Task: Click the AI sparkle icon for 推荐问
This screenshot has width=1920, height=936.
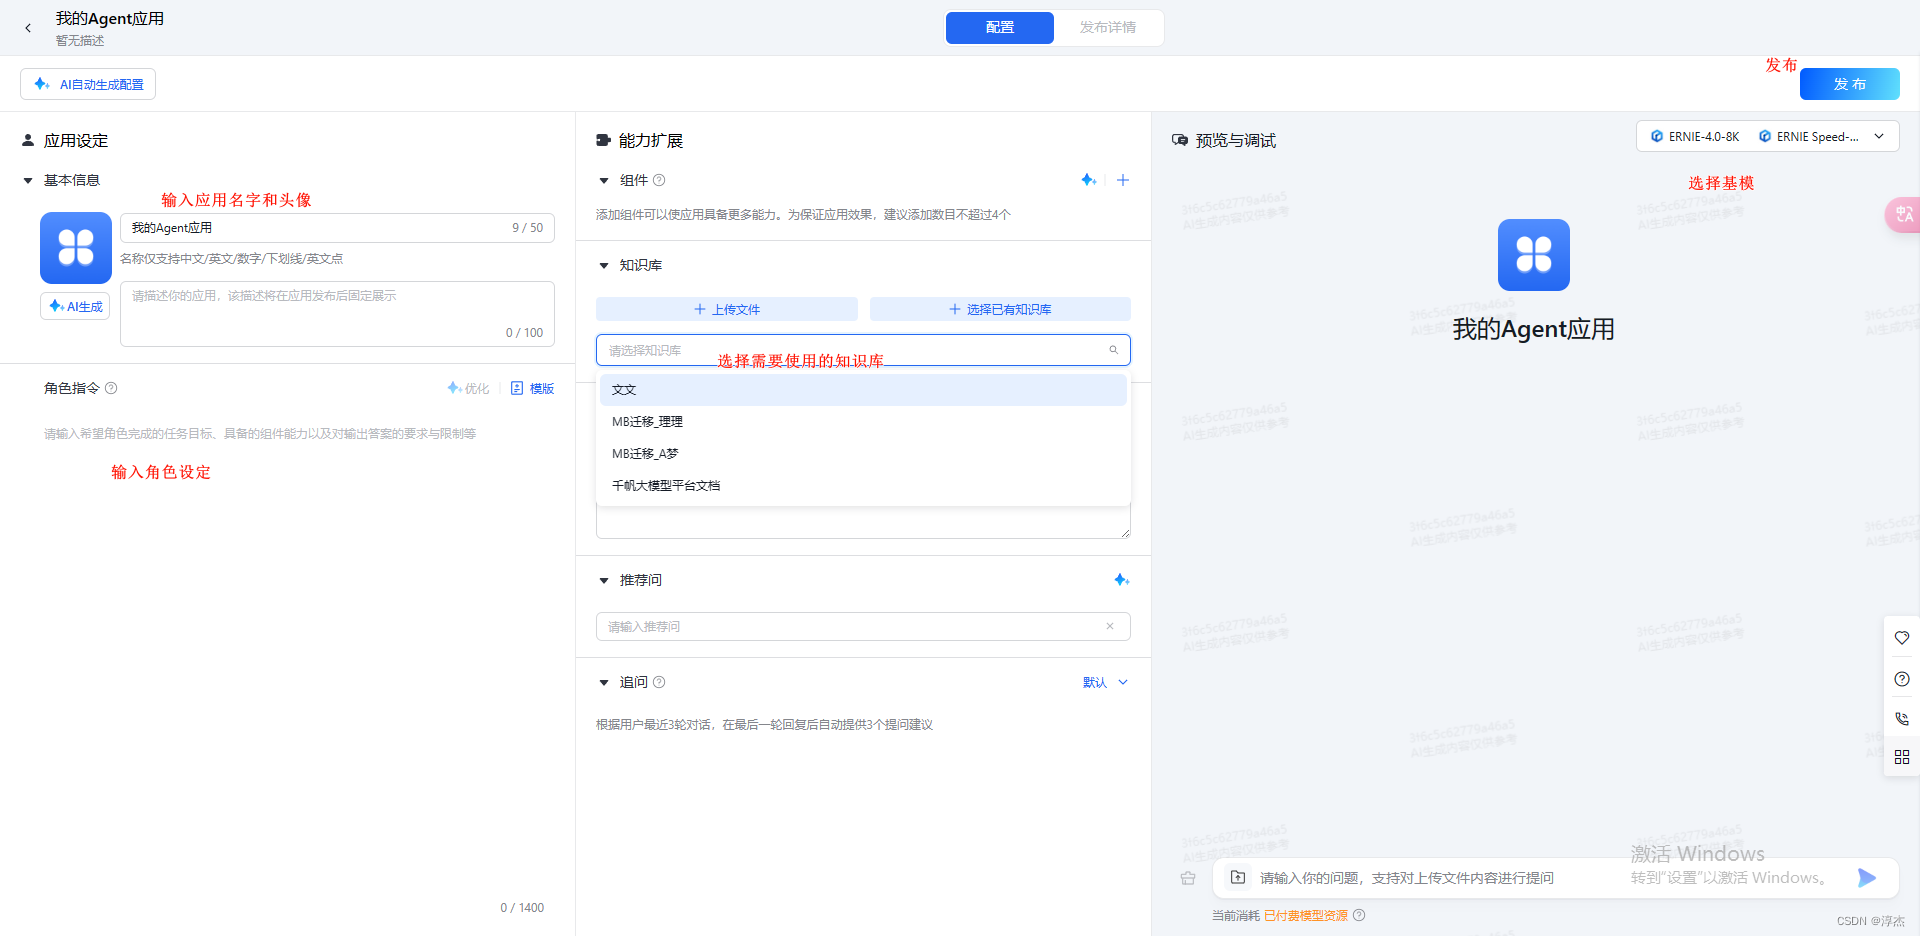Action: pos(1122,580)
